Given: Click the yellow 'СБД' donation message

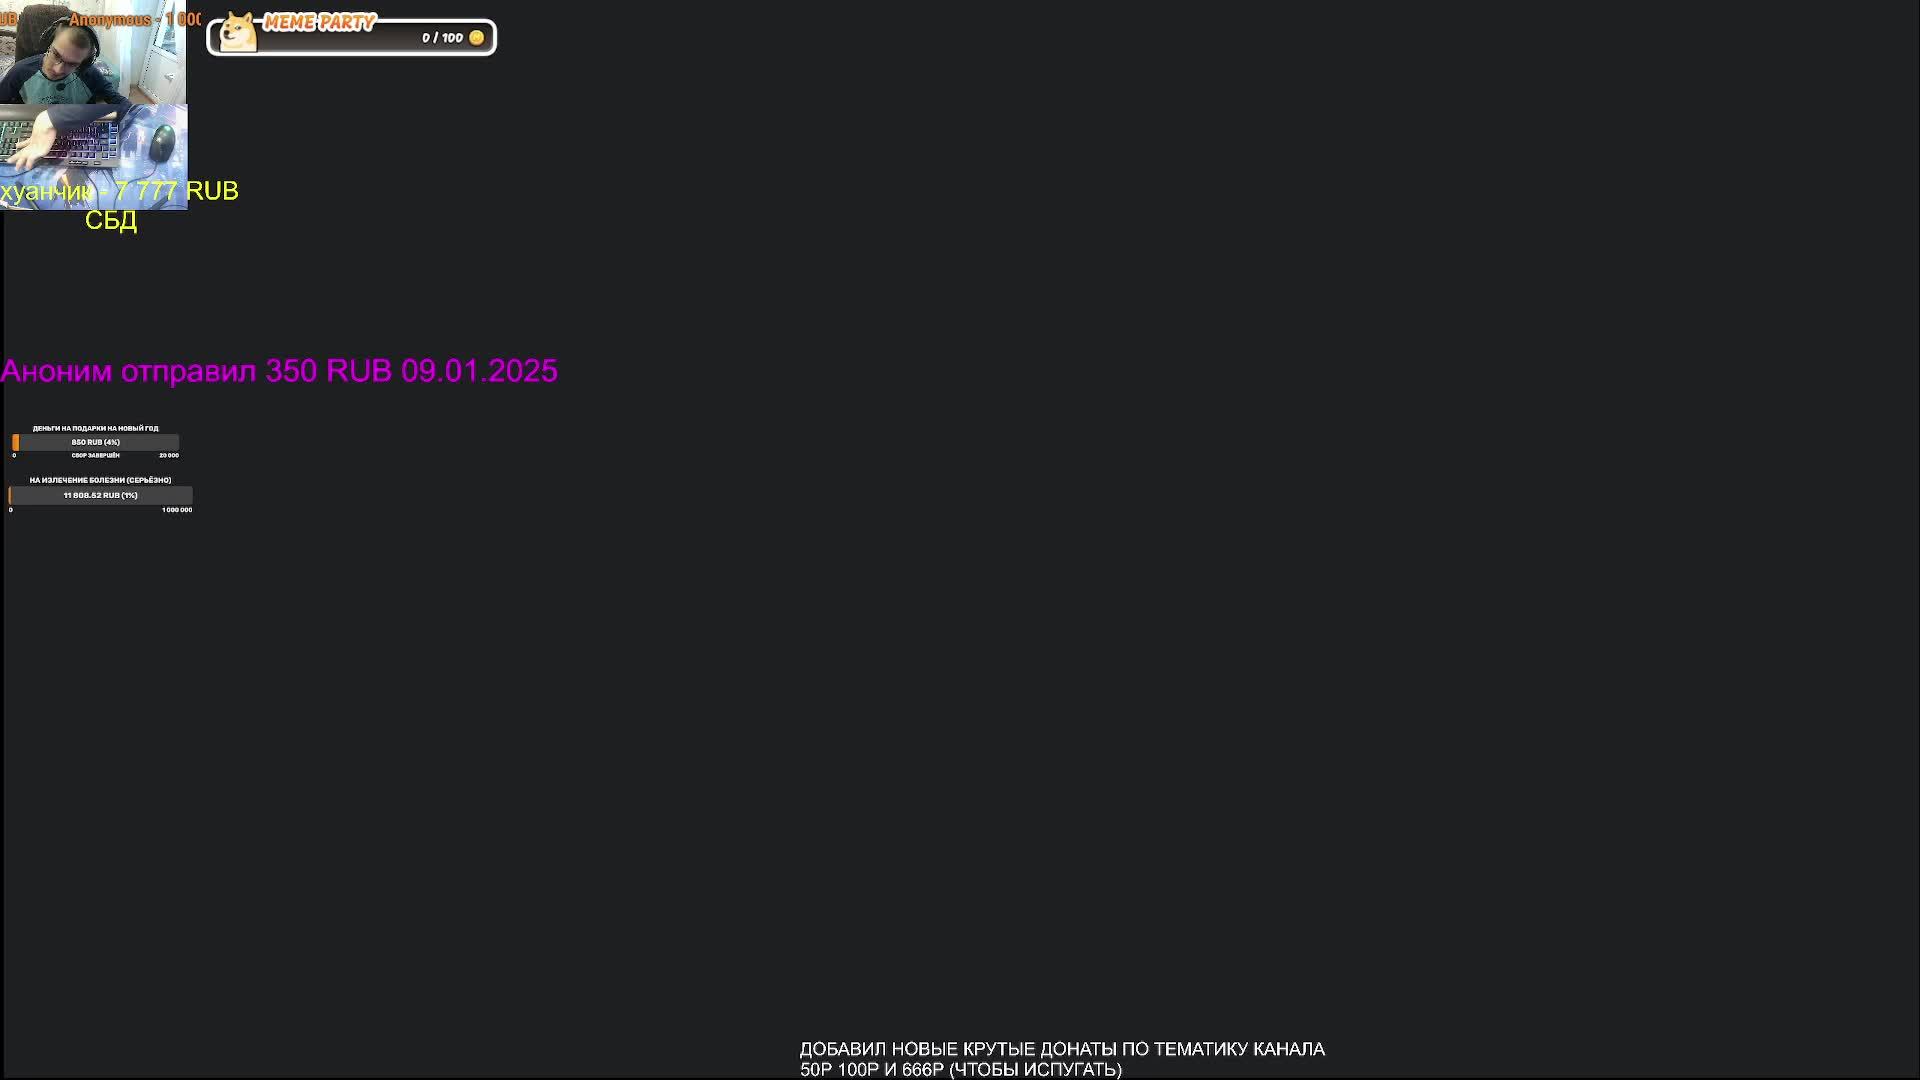Looking at the screenshot, I should [x=111, y=221].
